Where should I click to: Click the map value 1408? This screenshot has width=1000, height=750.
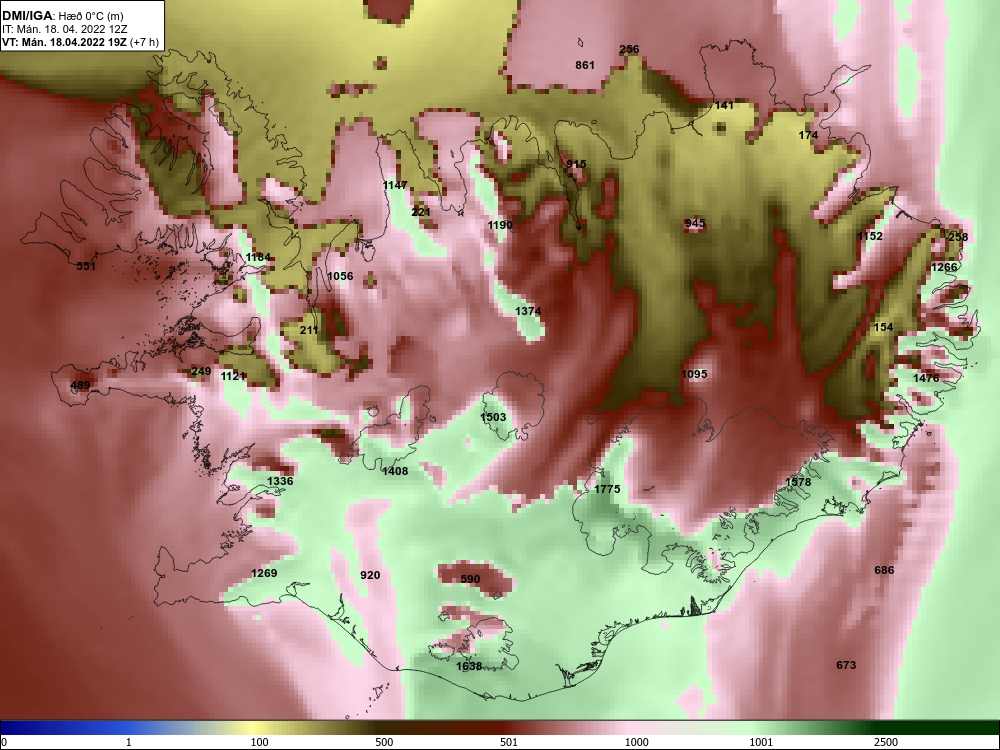coord(395,471)
